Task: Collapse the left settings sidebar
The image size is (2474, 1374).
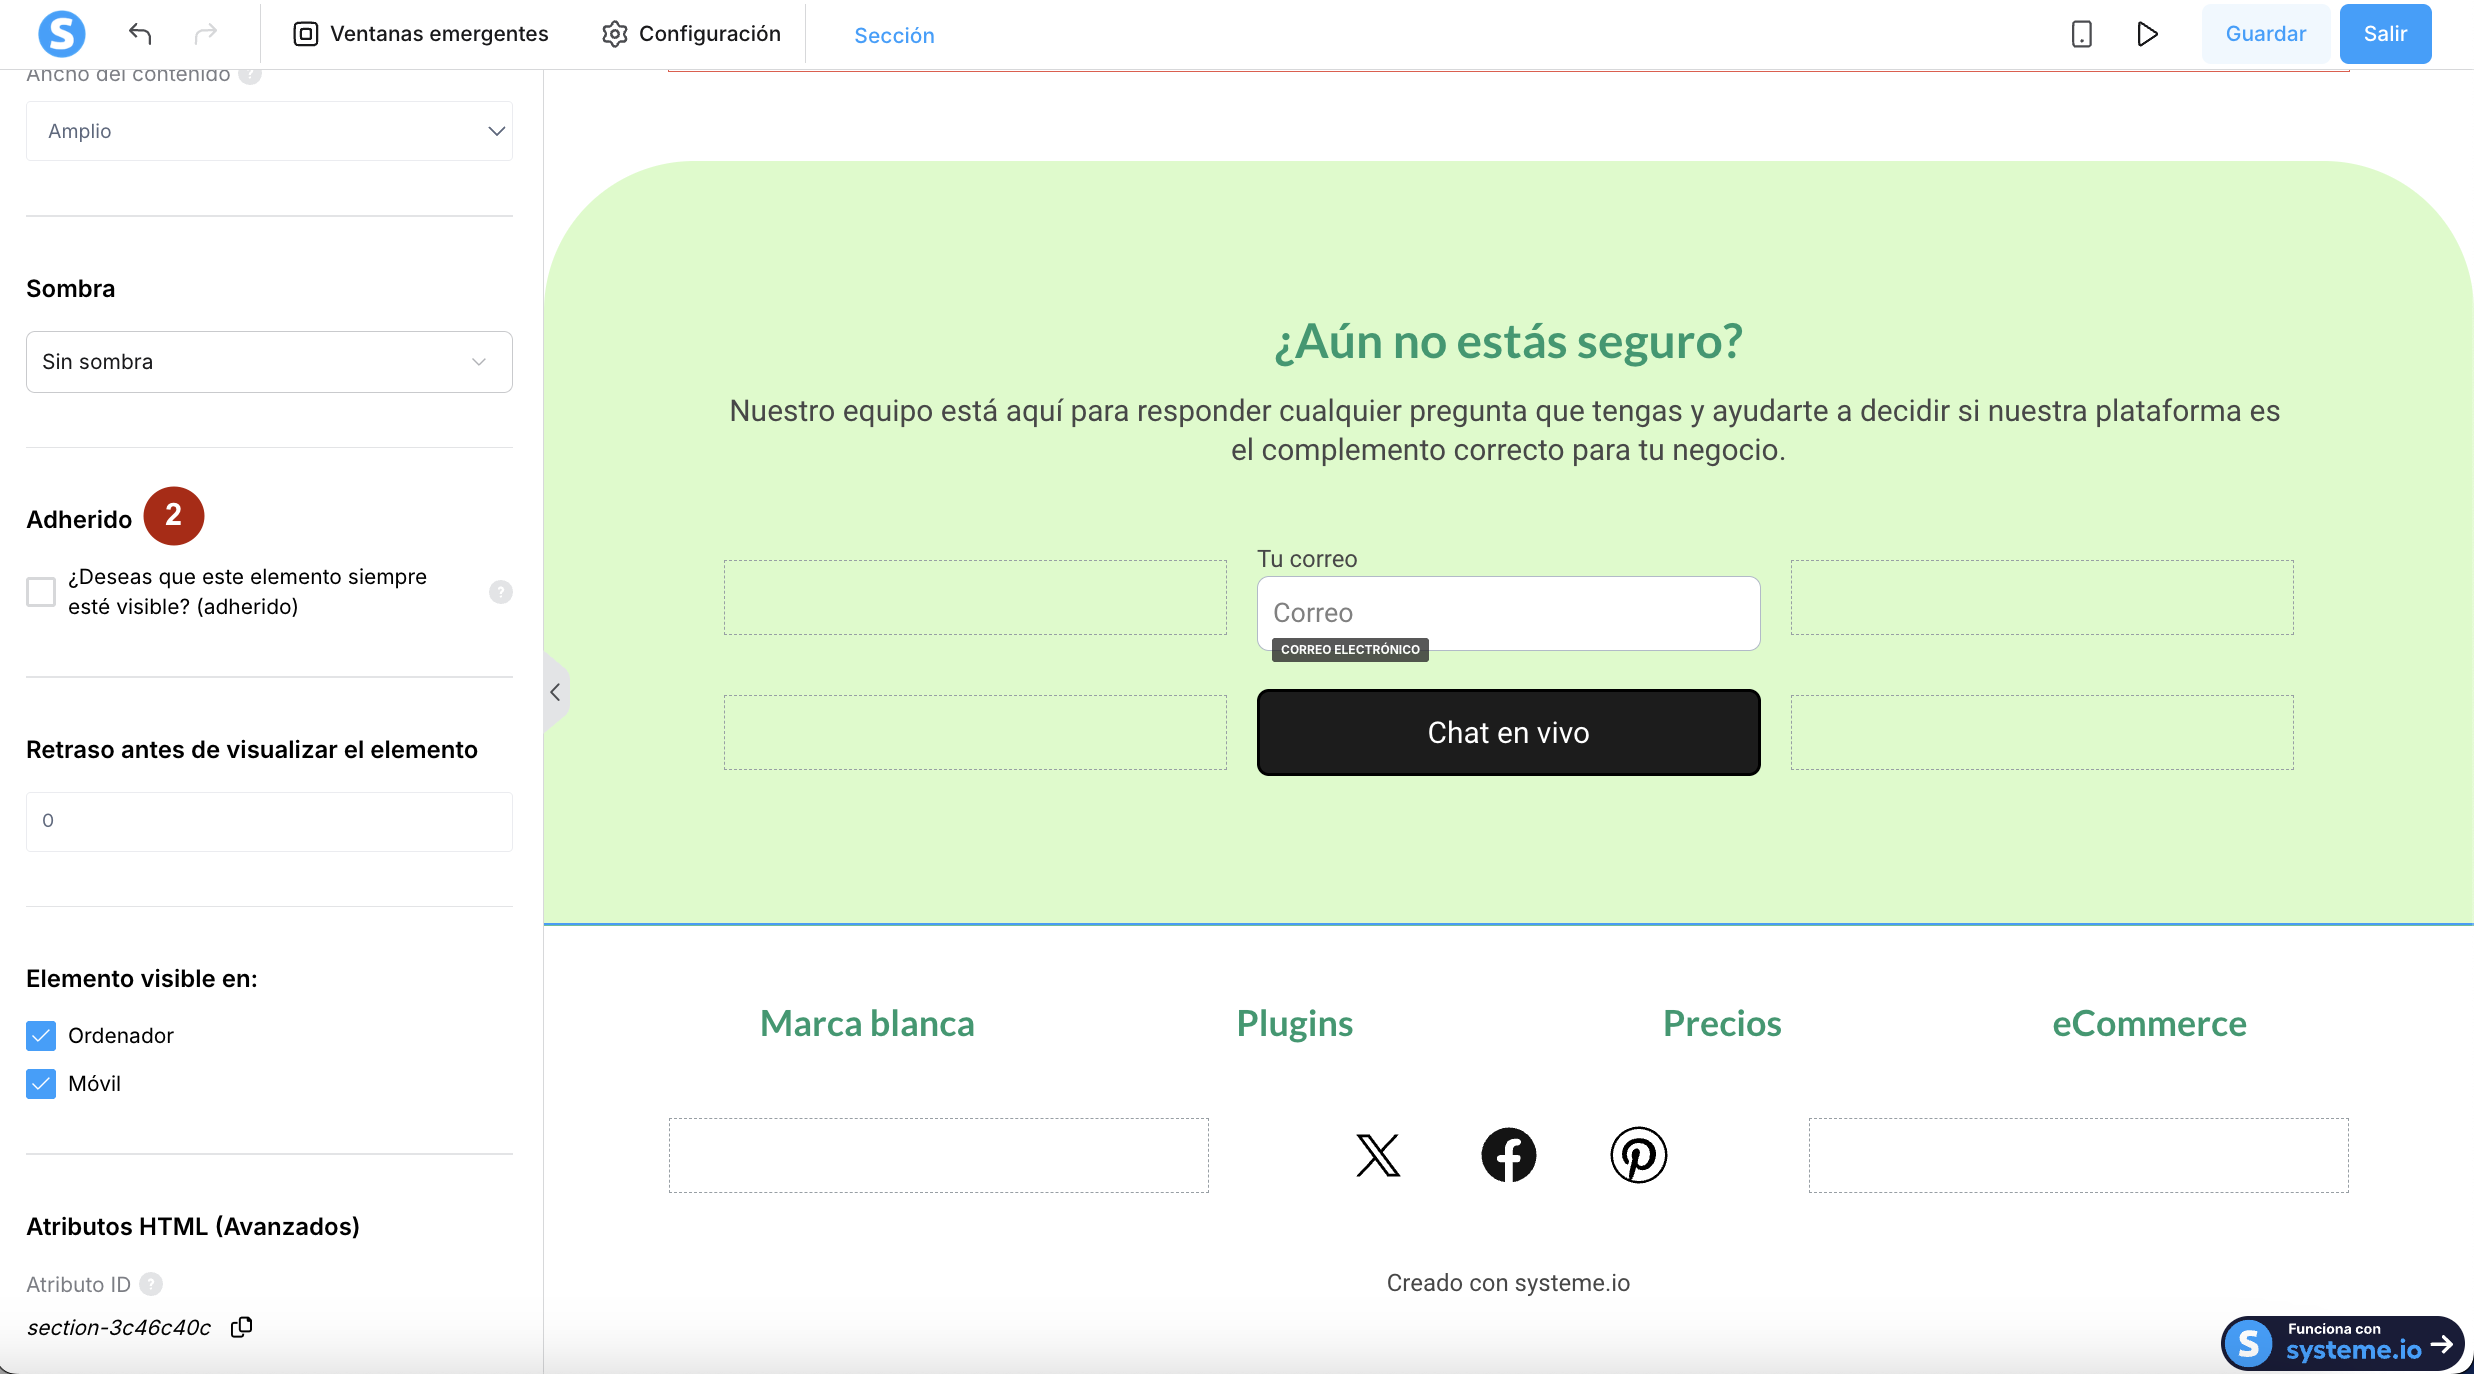Action: point(556,692)
